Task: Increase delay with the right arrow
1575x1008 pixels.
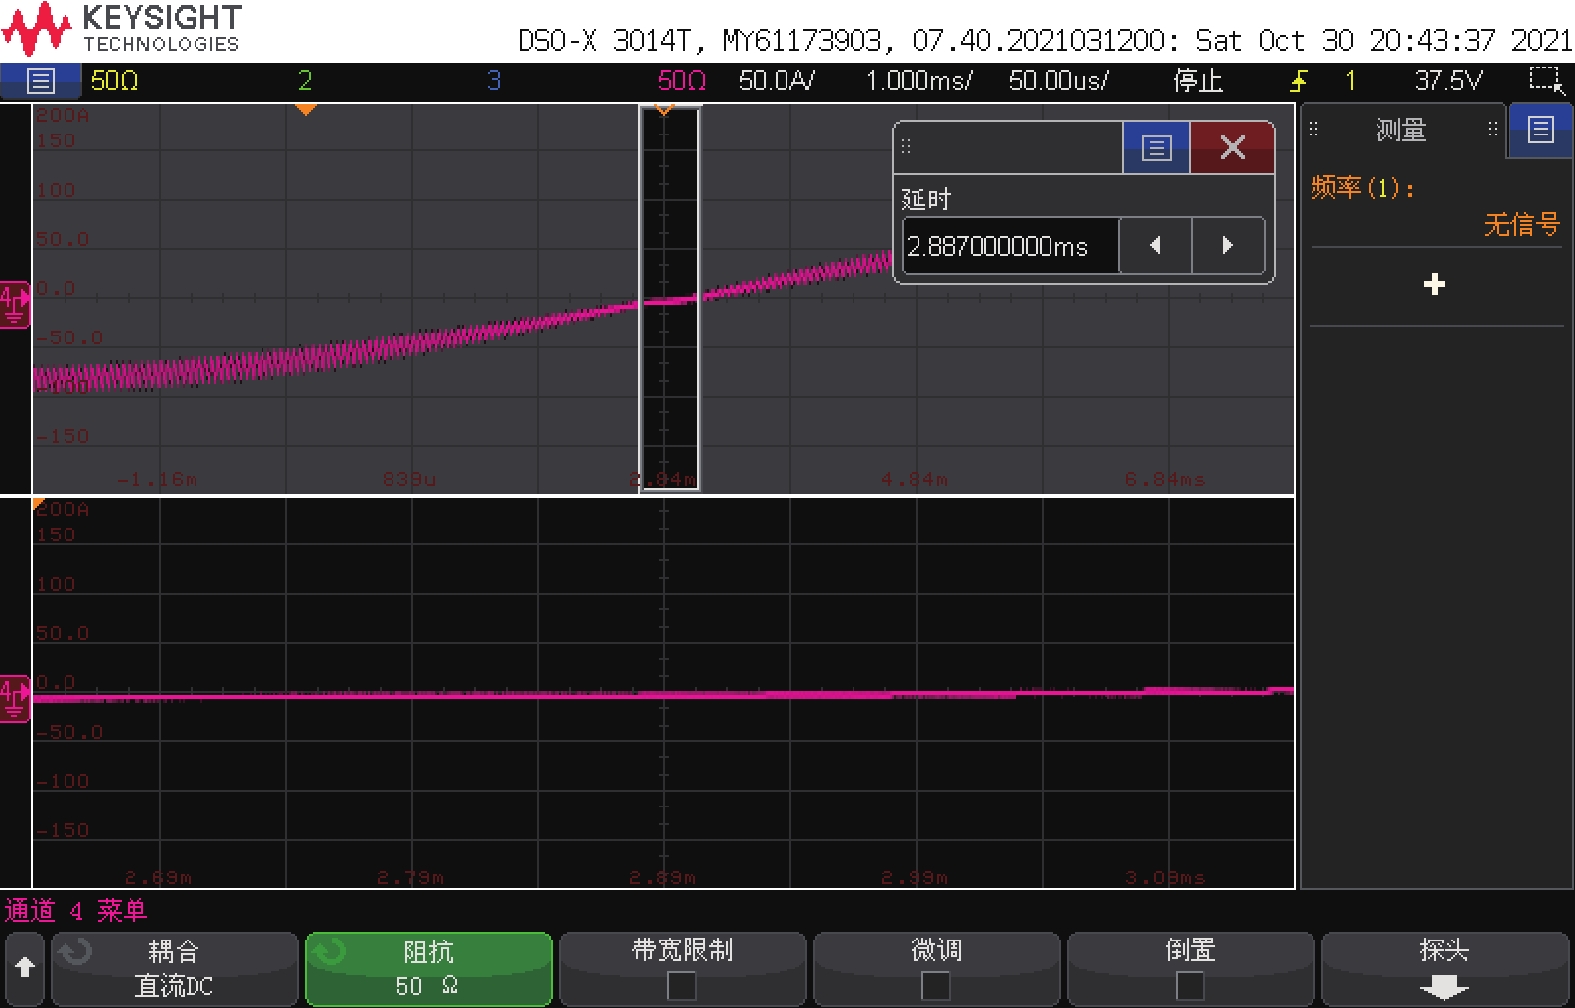Action: [1228, 246]
